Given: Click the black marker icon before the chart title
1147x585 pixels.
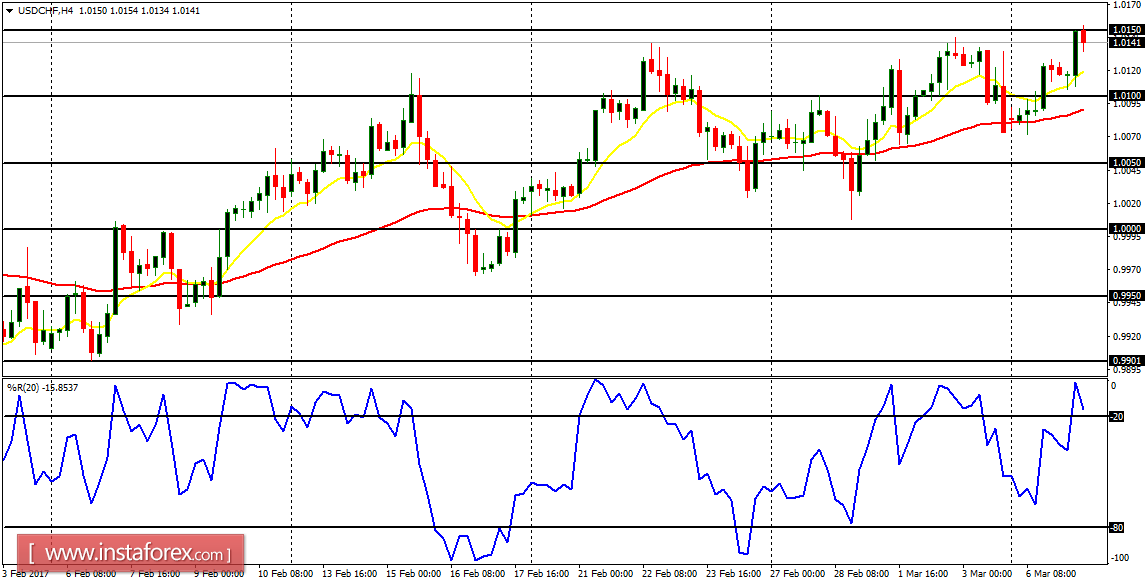Looking at the screenshot, I should coord(9,9).
